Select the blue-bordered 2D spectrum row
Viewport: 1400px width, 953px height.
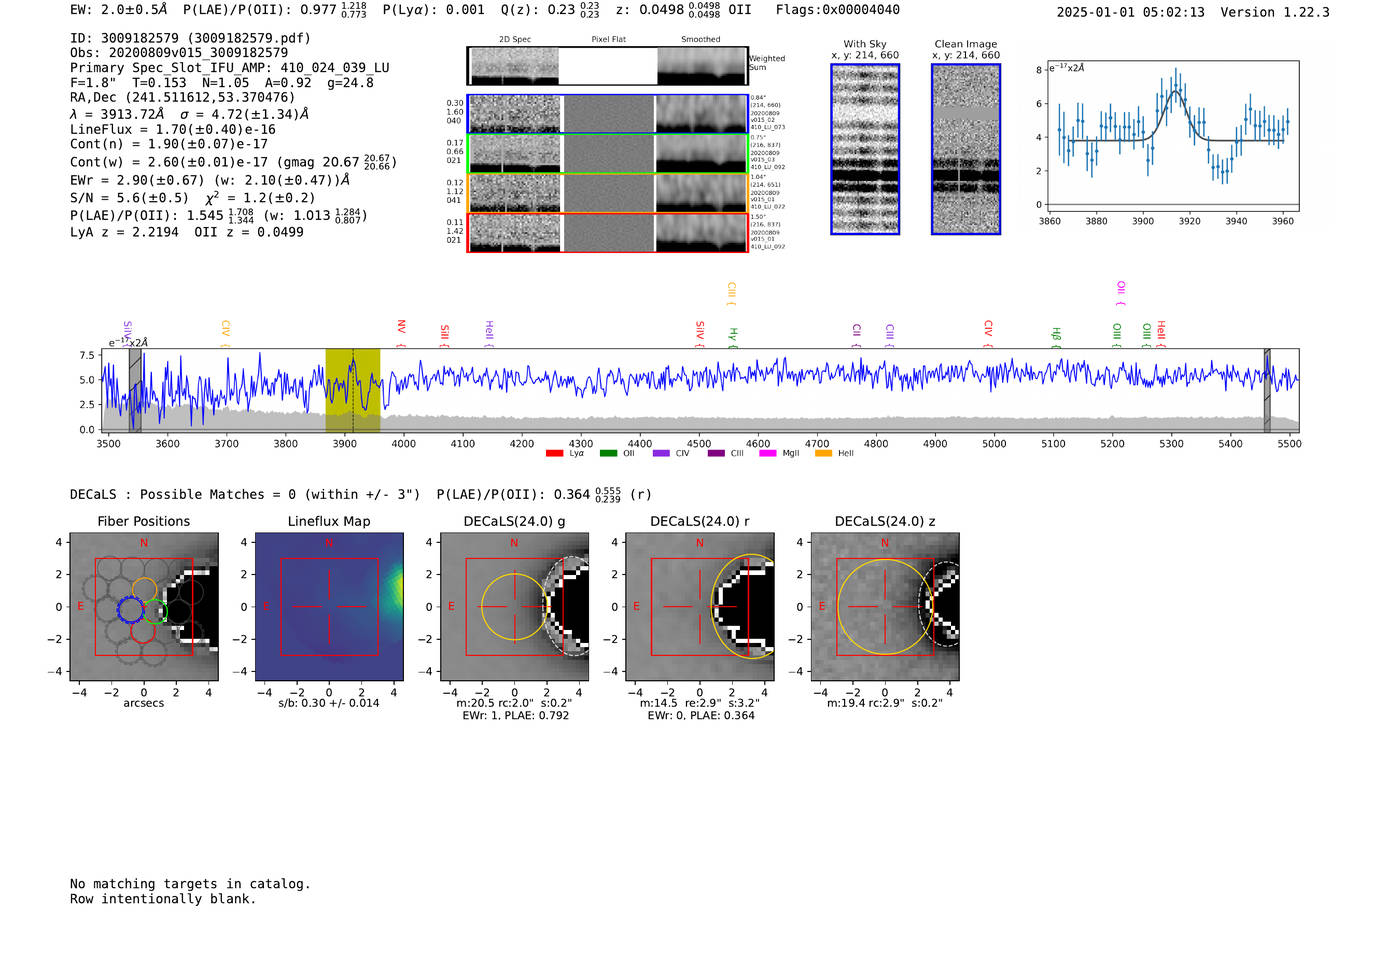608,114
